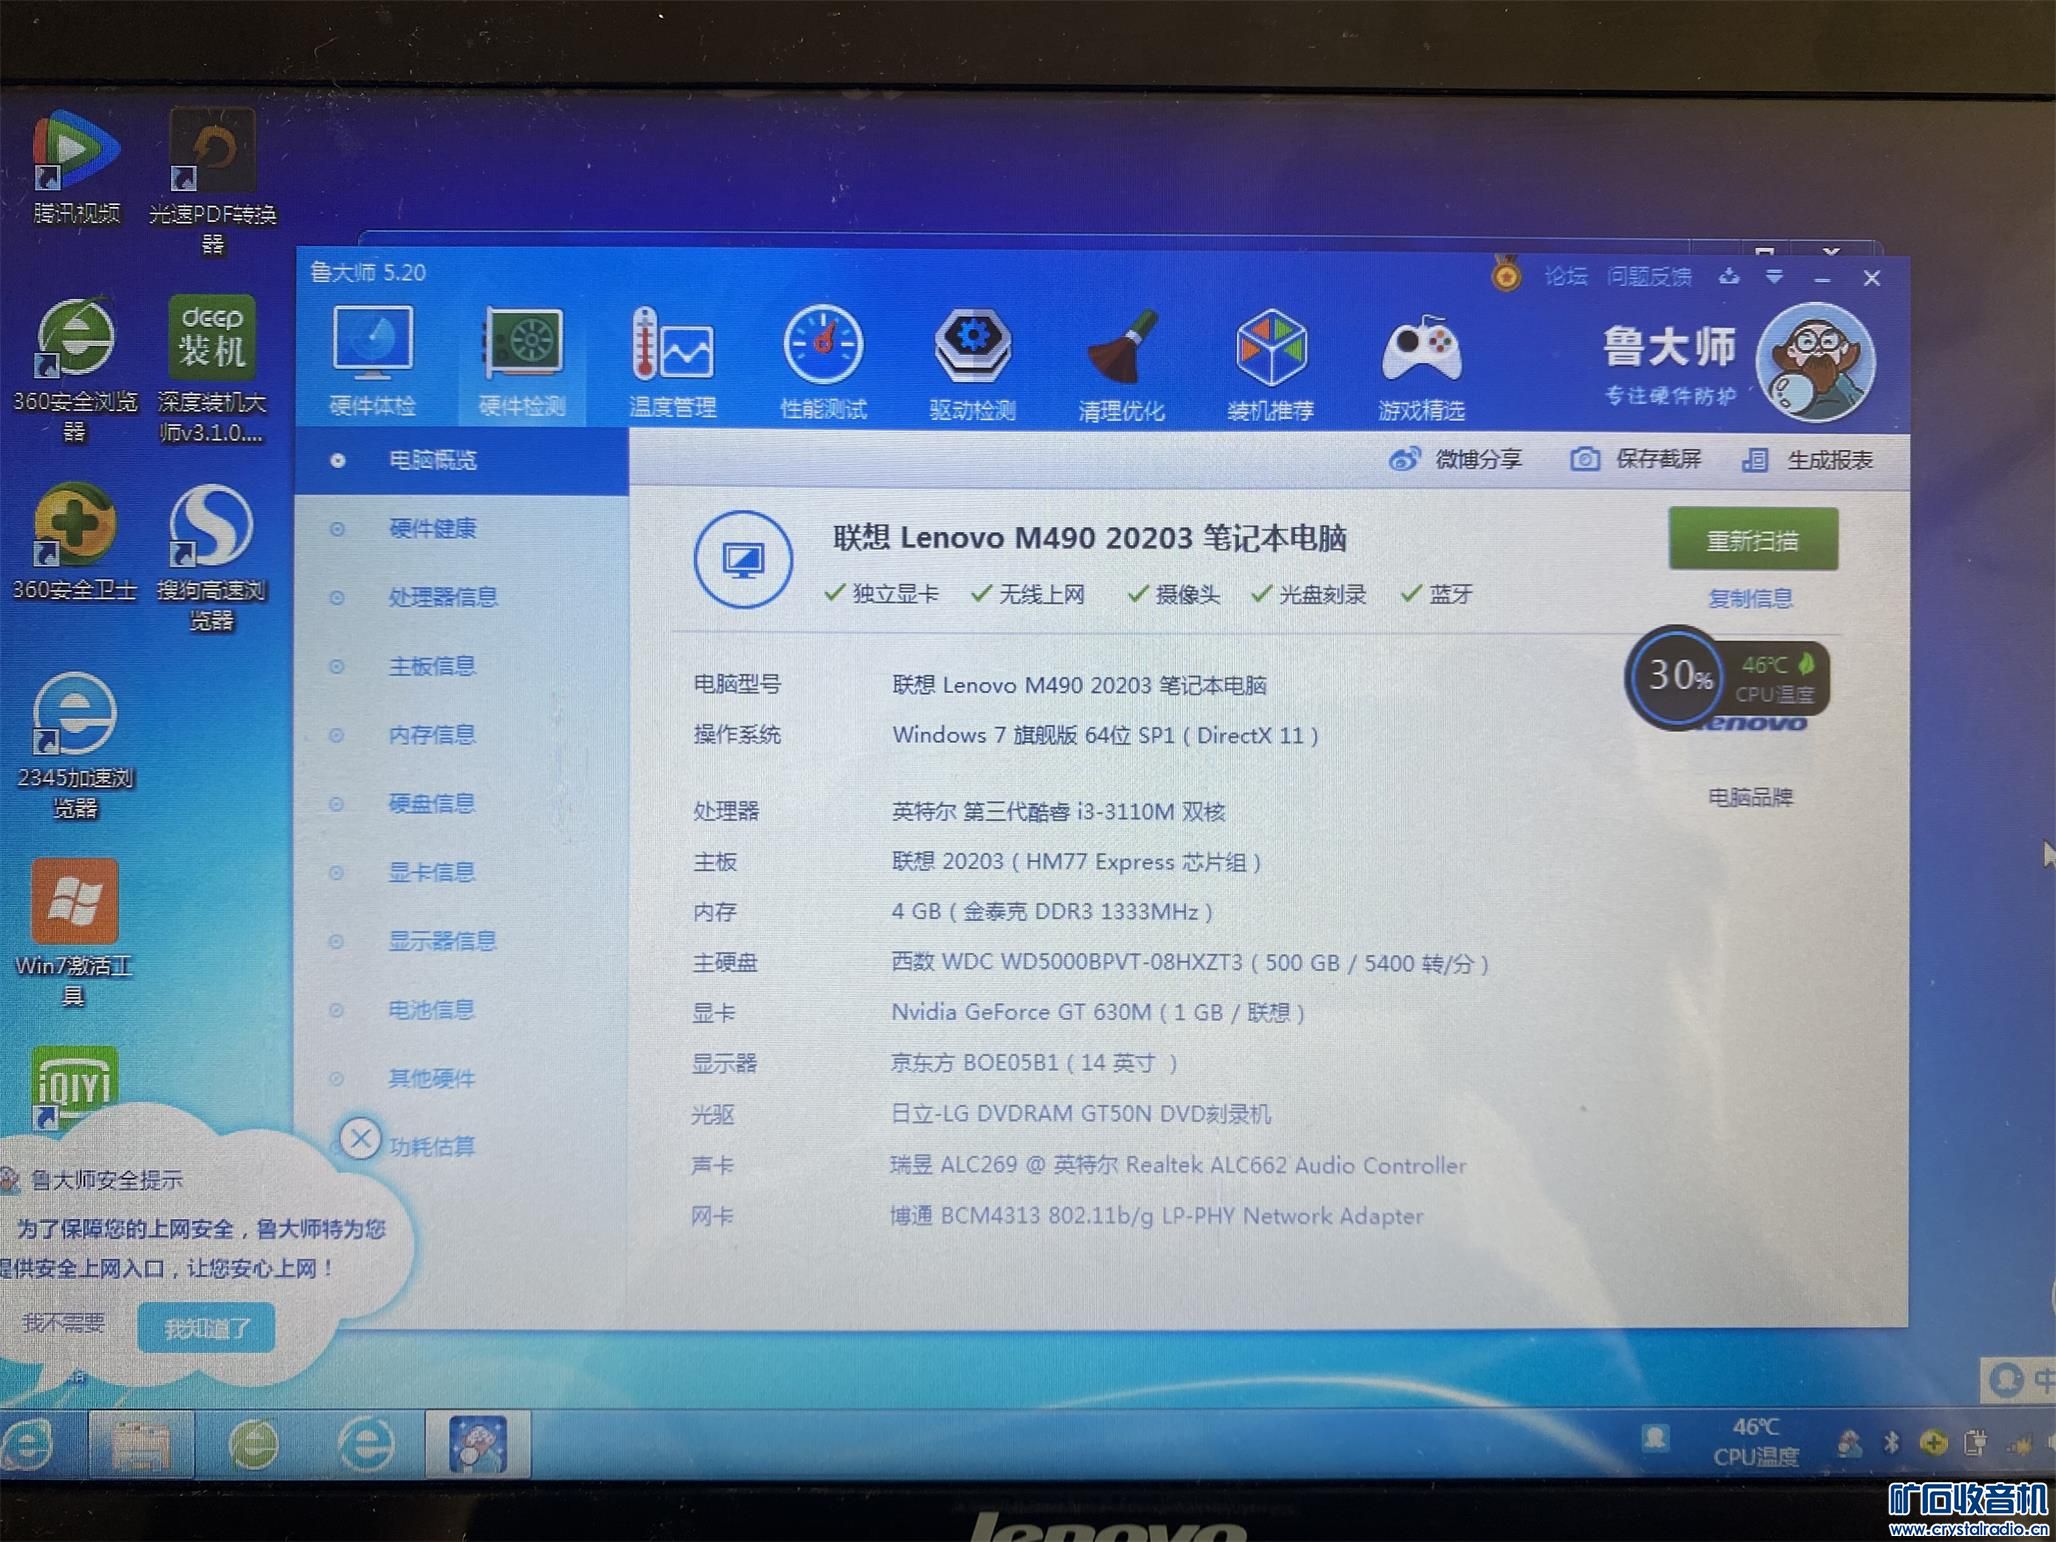
Task: Click 生成报表 generate report button
Action: click(1808, 460)
